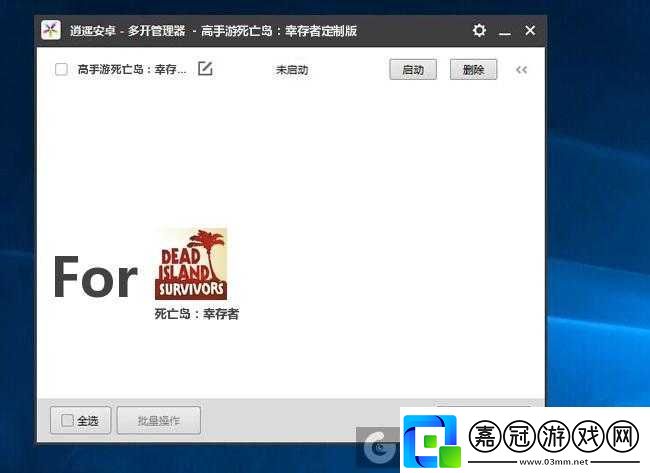The height and width of the screenshot is (473, 650).
Task: Close the 多开管理器 window
Action: tap(530, 31)
